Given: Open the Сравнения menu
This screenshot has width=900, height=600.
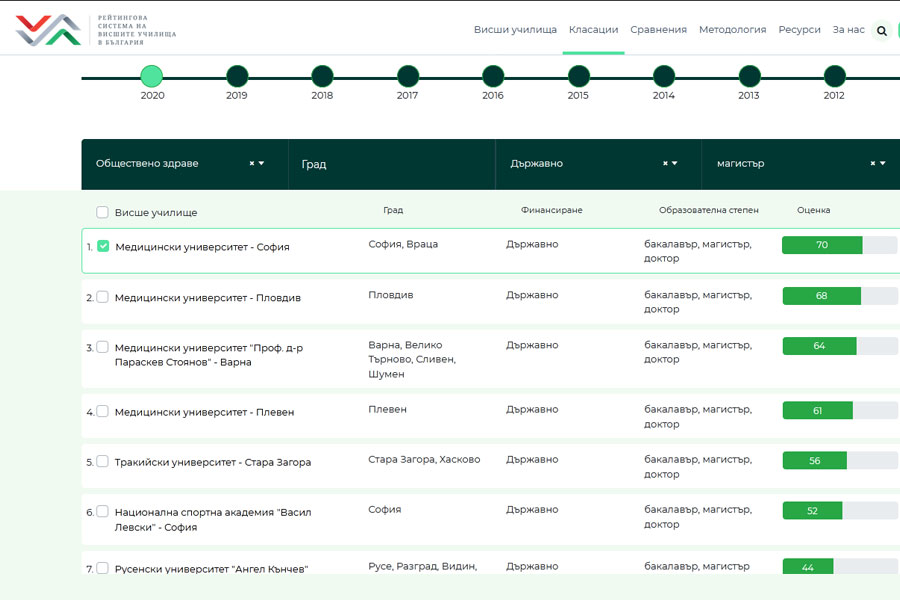Looking at the screenshot, I should pos(658,30).
